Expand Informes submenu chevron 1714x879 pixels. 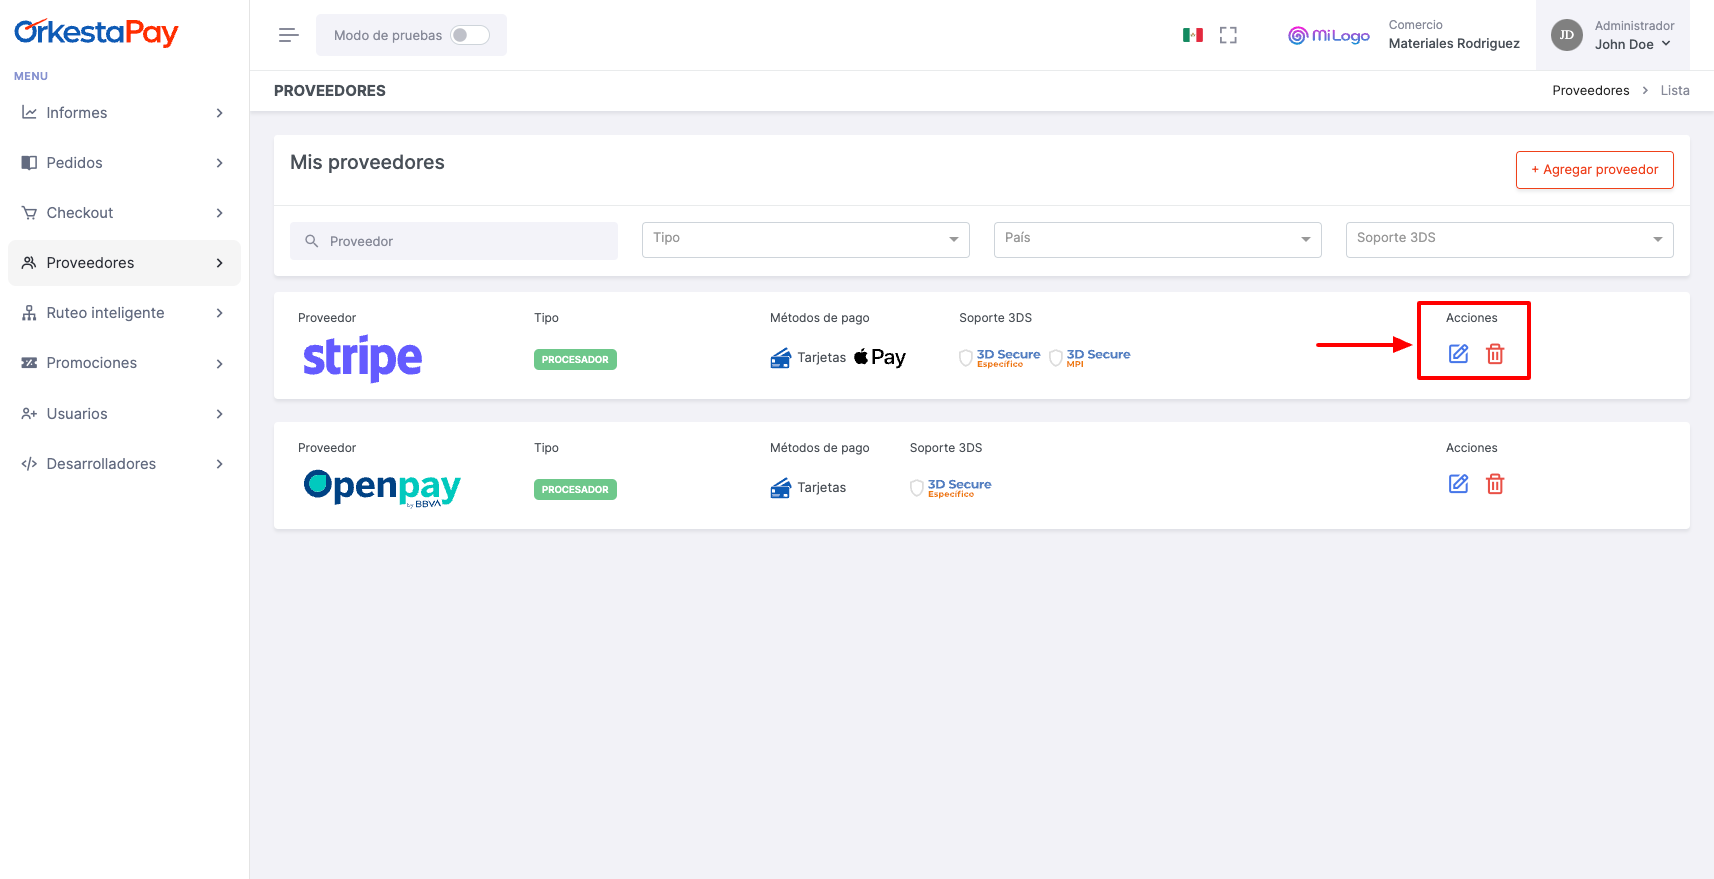(219, 113)
